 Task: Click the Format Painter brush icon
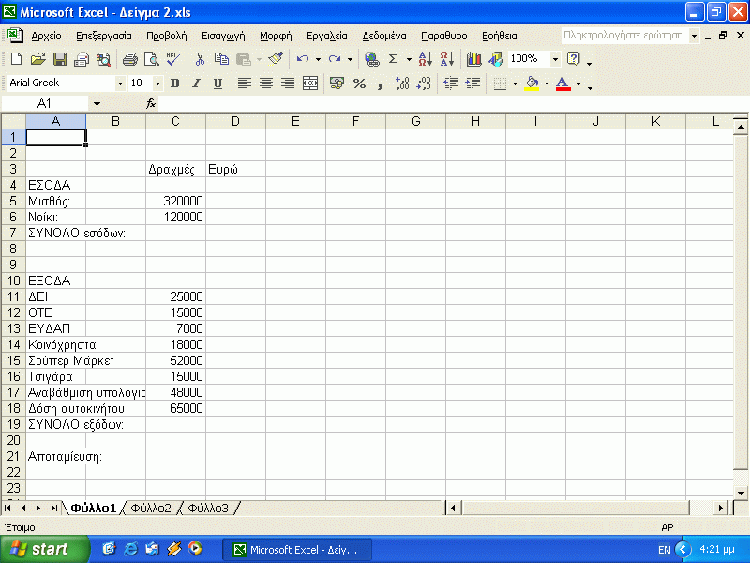[276, 59]
